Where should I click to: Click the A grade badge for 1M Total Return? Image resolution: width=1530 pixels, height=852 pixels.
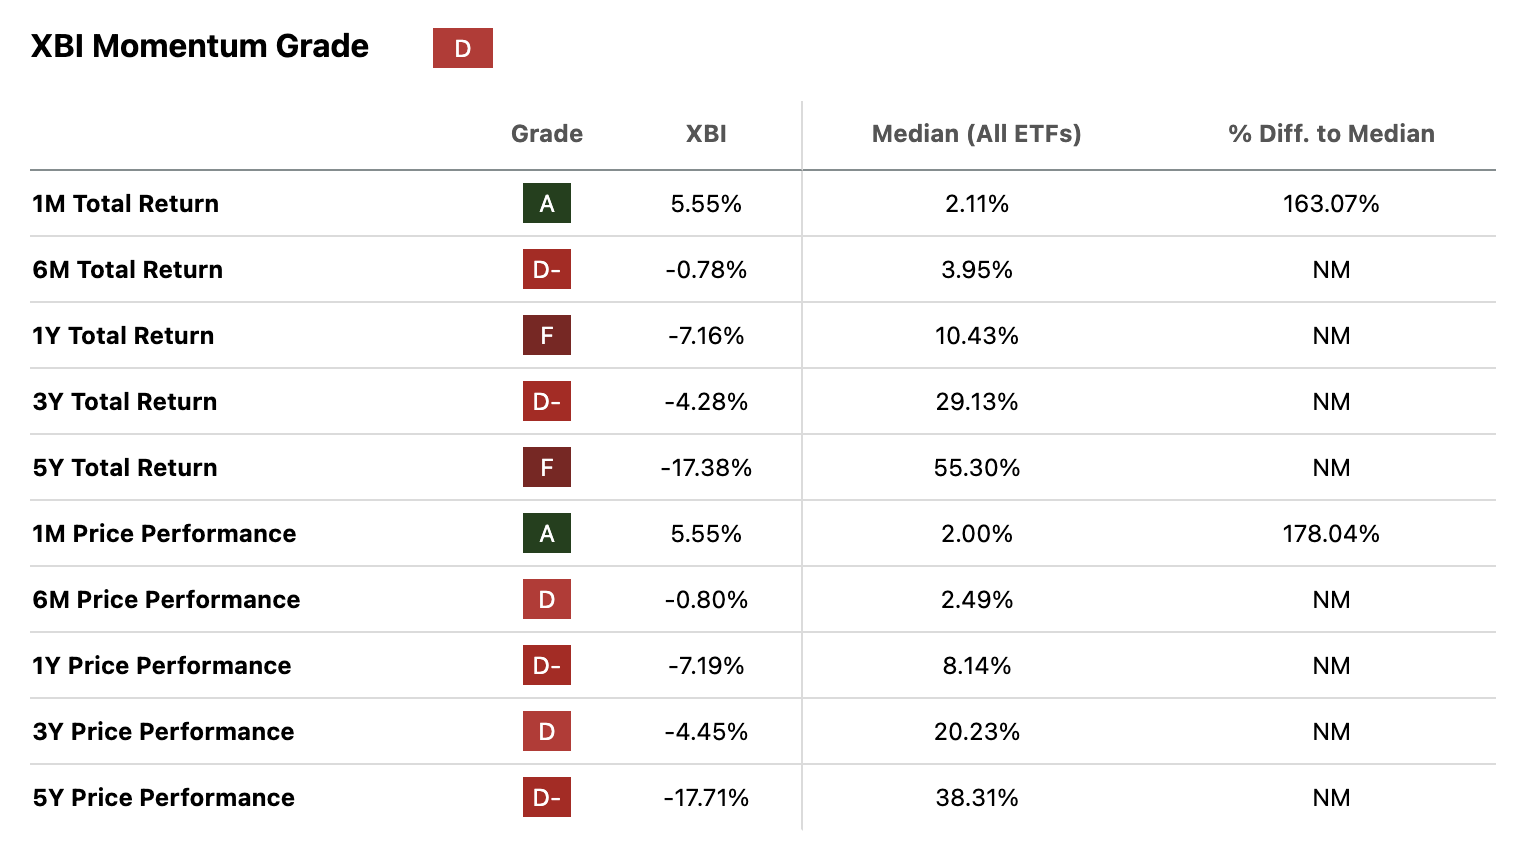[546, 203]
